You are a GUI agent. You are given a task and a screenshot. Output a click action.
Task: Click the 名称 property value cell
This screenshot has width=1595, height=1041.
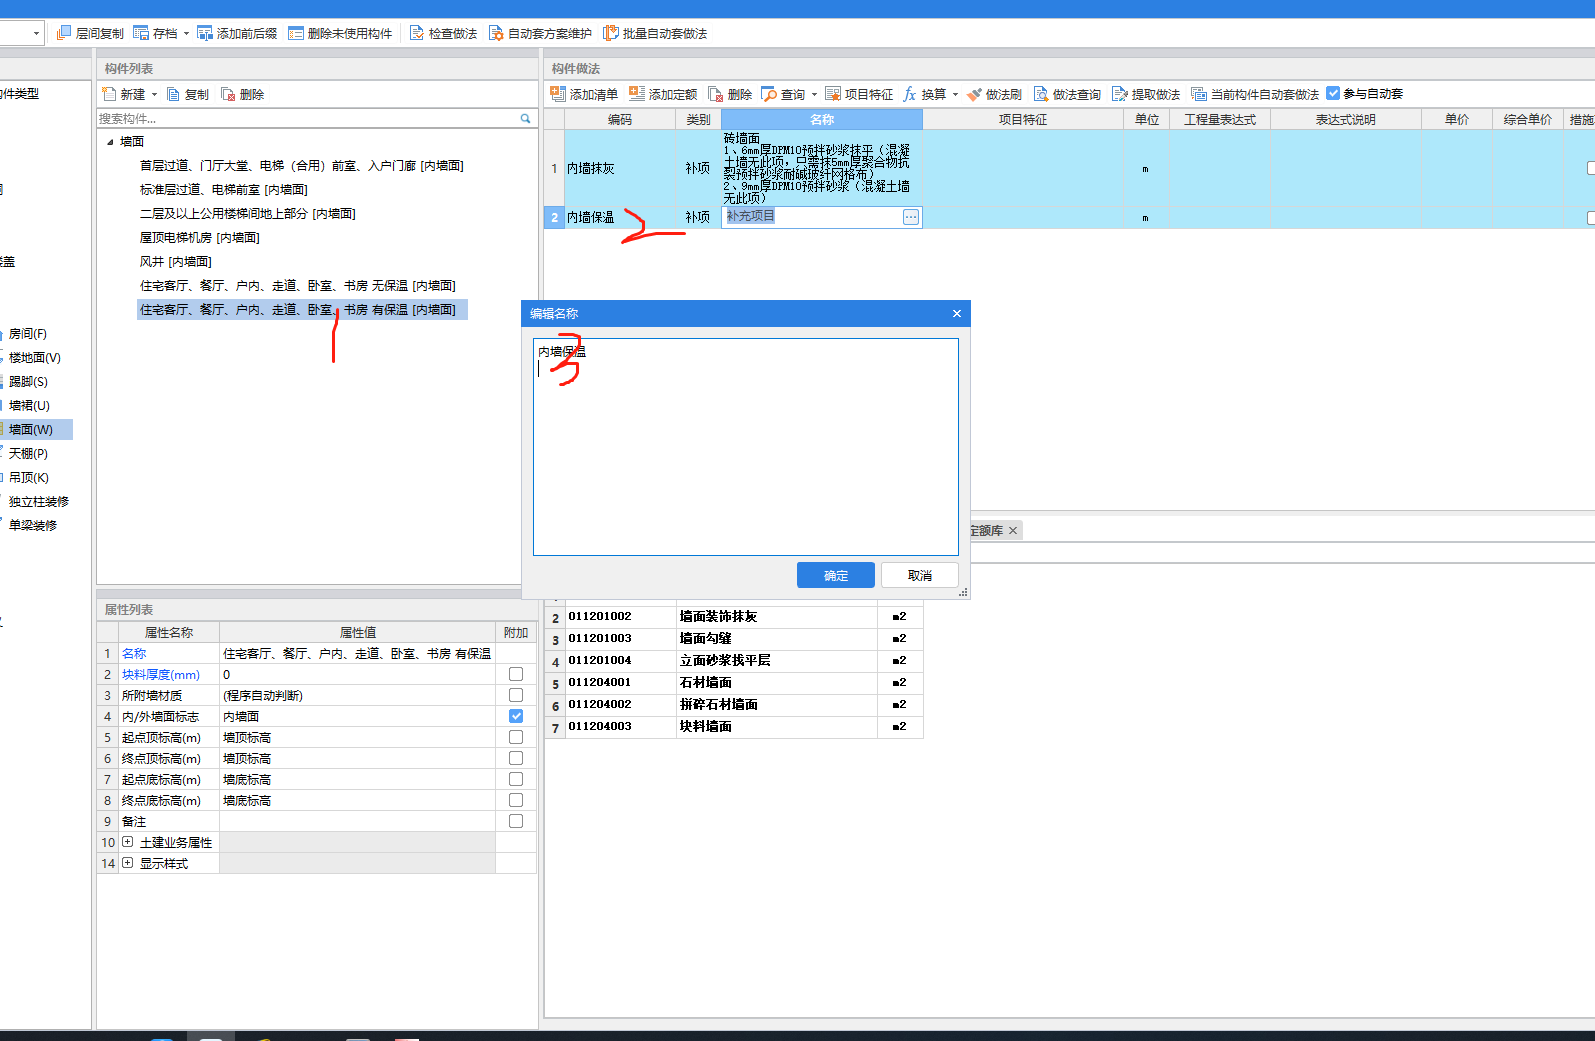pos(357,653)
